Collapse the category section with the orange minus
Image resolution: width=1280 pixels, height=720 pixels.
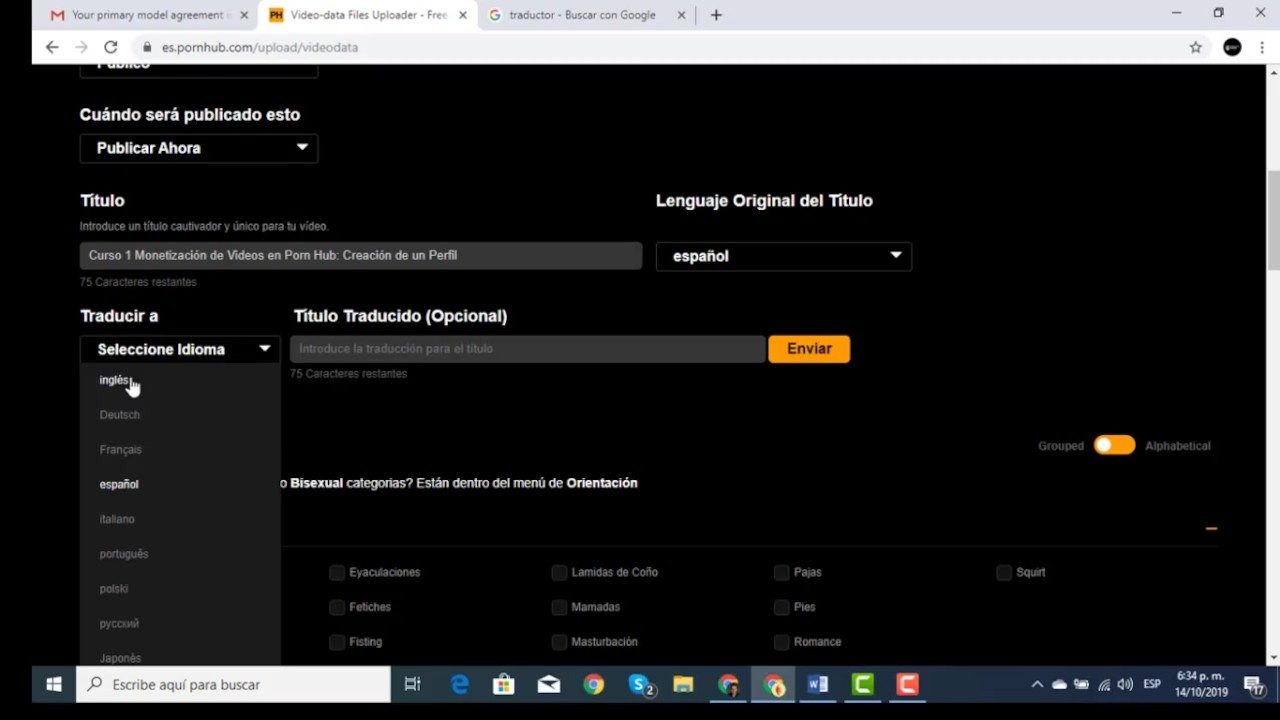1211,528
